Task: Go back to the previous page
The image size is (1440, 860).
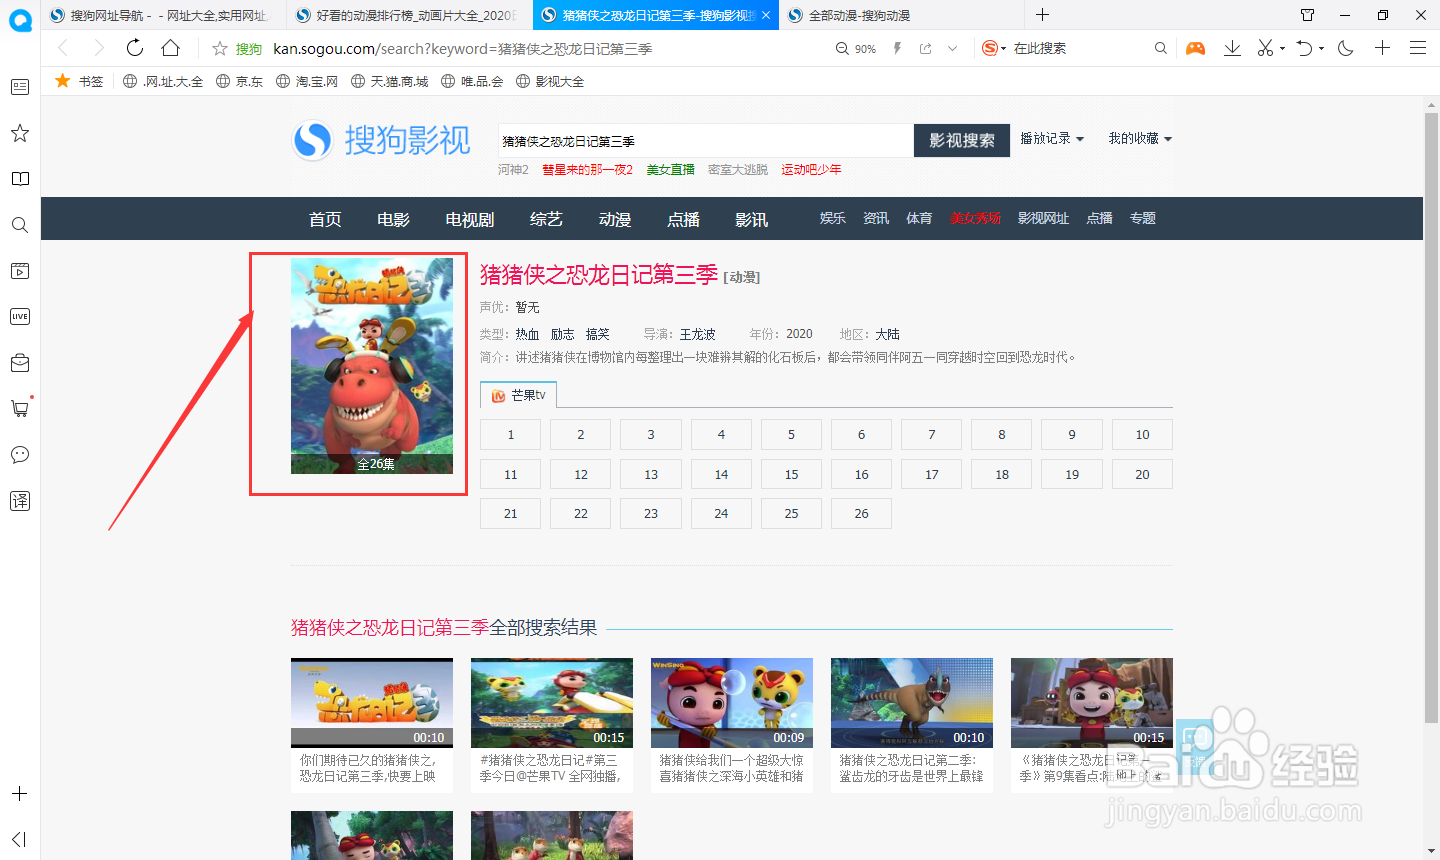Action: (63, 48)
